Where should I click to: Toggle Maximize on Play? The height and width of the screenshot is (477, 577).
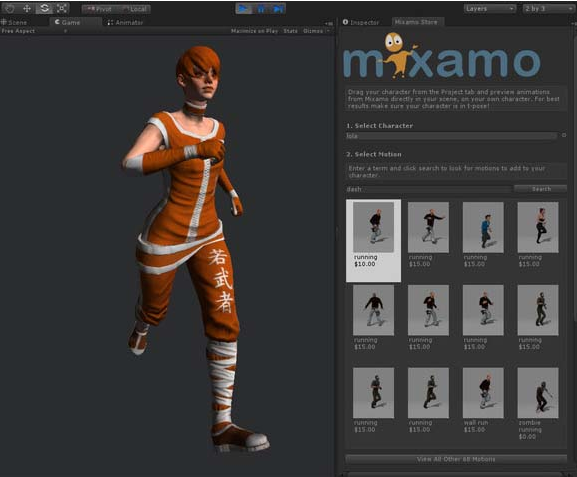click(x=254, y=31)
